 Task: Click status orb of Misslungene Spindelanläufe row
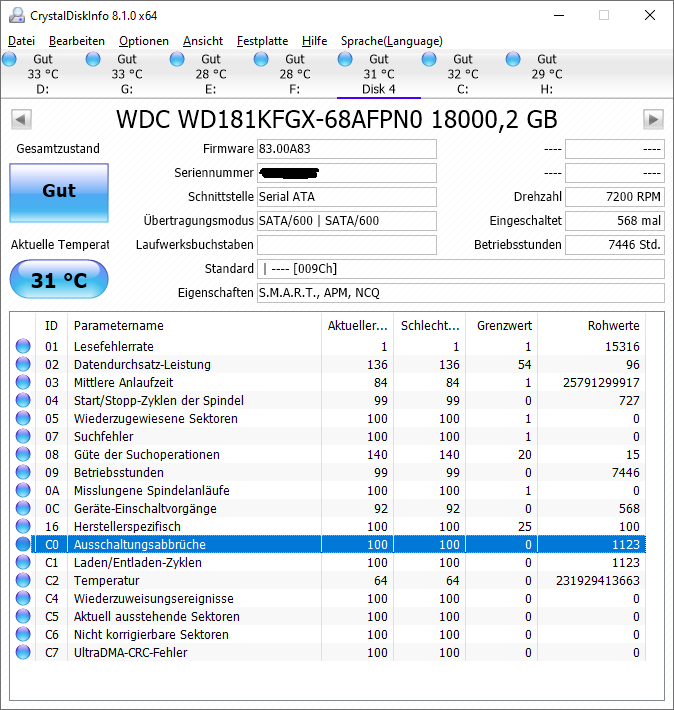(23, 490)
